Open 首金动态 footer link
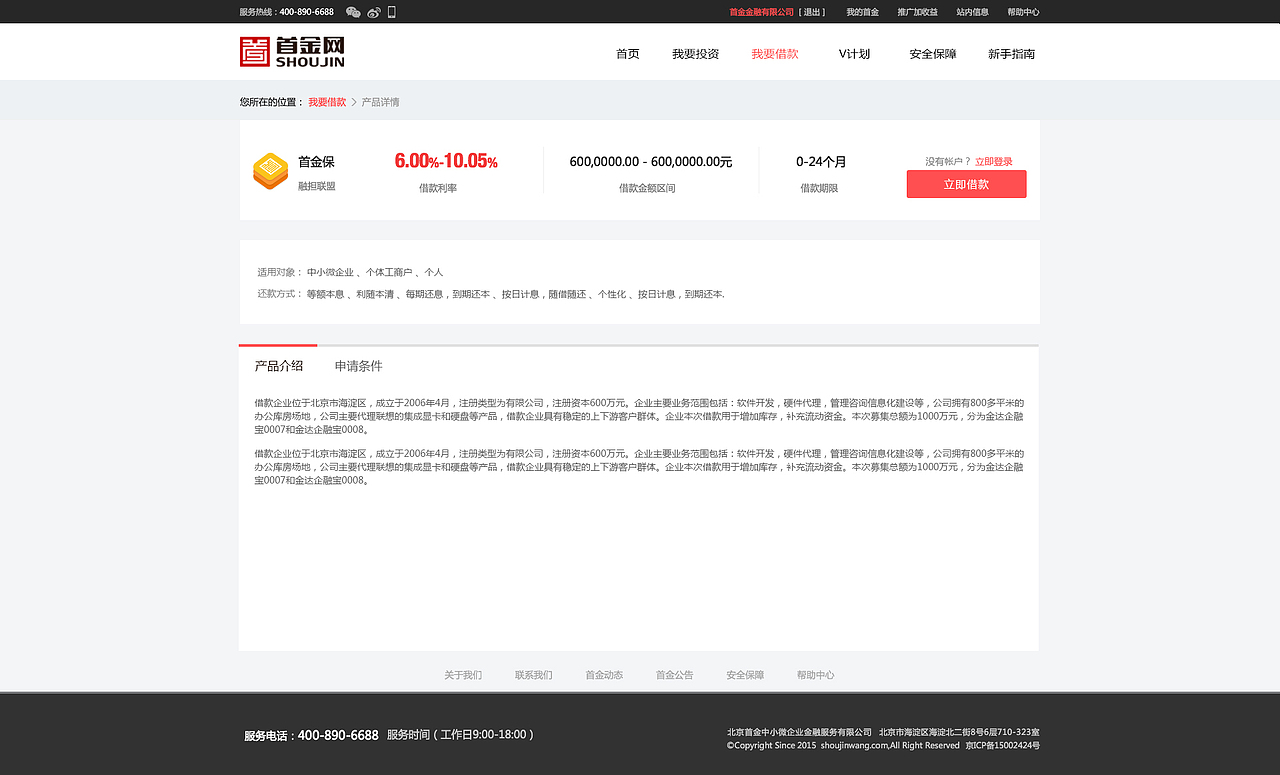The width and height of the screenshot is (1280, 775). coord(604,675)
